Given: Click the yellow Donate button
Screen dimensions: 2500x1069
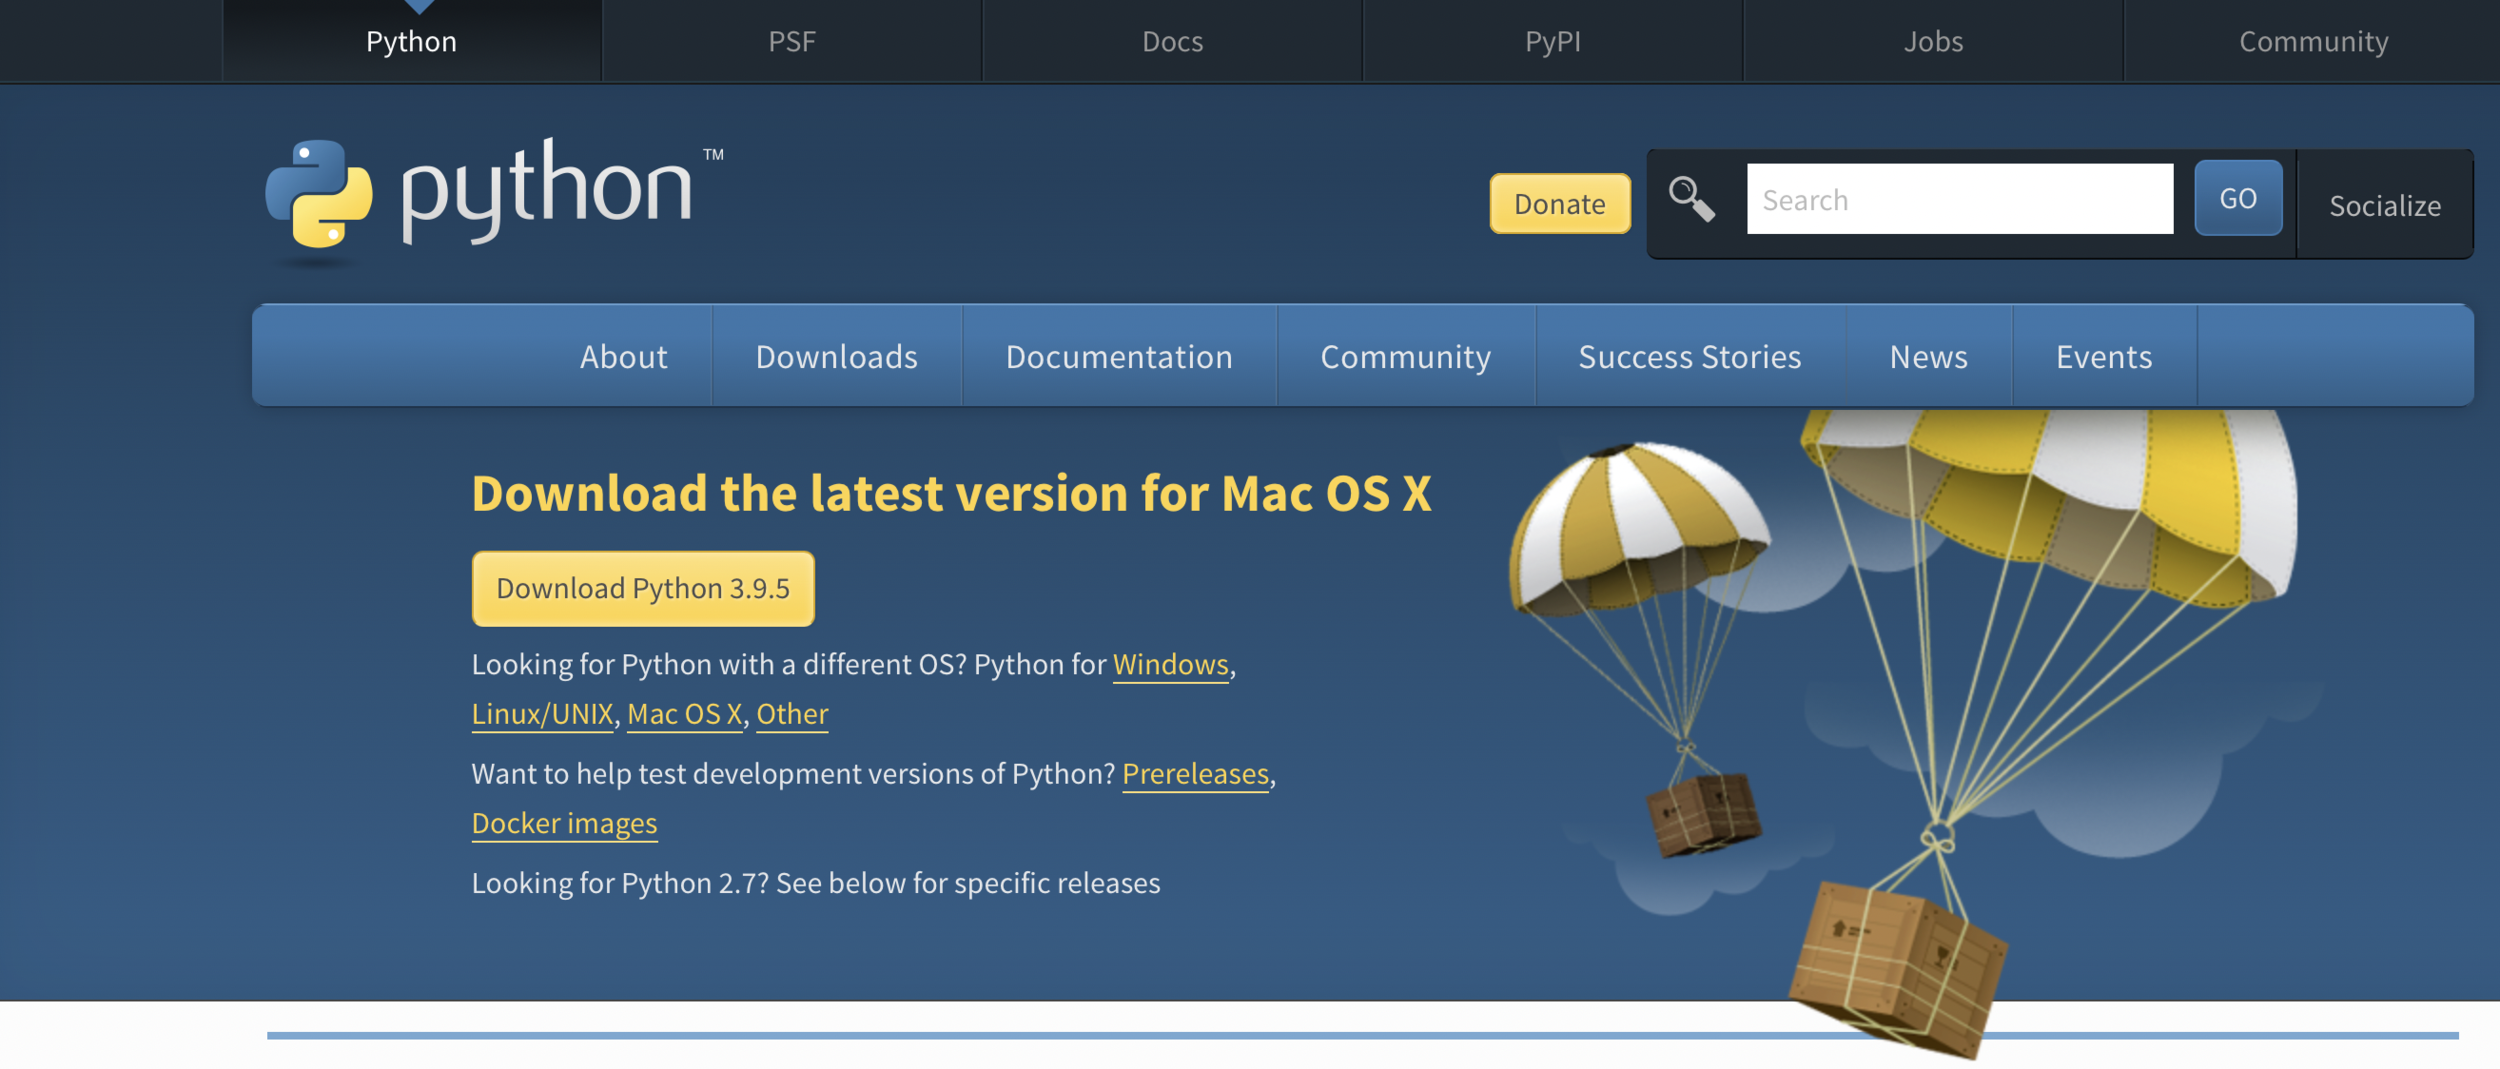Looking at the screenshot, I should tap(1560, 203).
